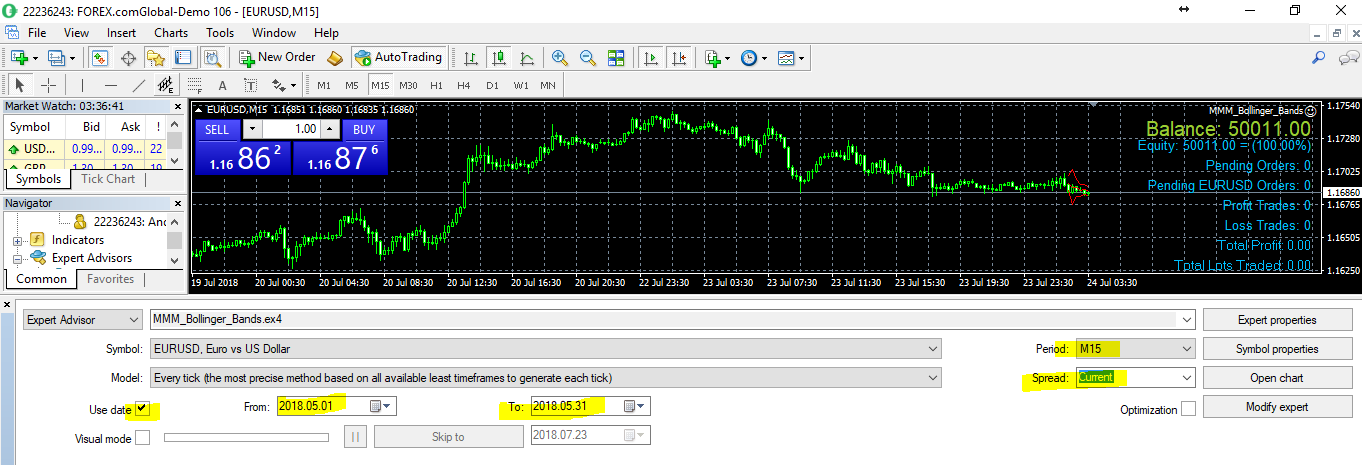Select the Fibonacci Retracement tool
The height and width of the screenshot is (465, 1362).
pos(194,85)
